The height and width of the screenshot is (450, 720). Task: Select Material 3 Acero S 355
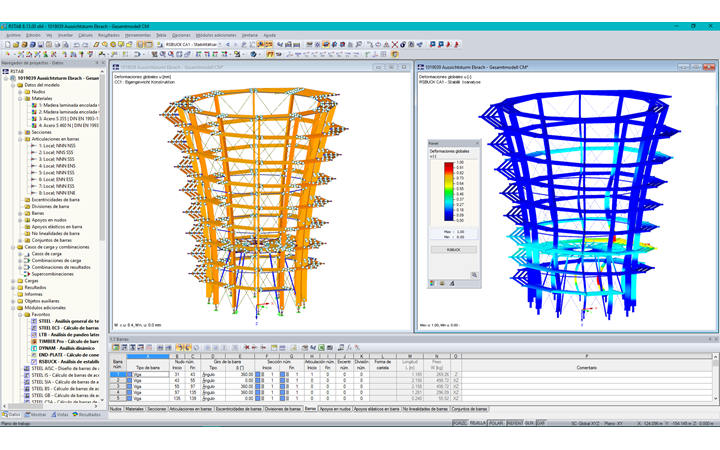(x=68, y=118)
